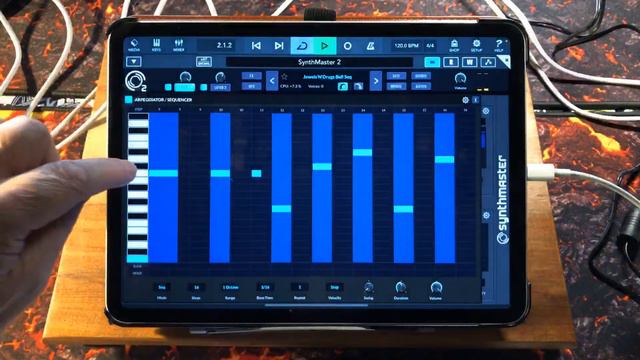Viewport: 640px width, 360px height.
Task: Open the Keys panel icon
Action: pyautogui.click(x=156, y=45)
